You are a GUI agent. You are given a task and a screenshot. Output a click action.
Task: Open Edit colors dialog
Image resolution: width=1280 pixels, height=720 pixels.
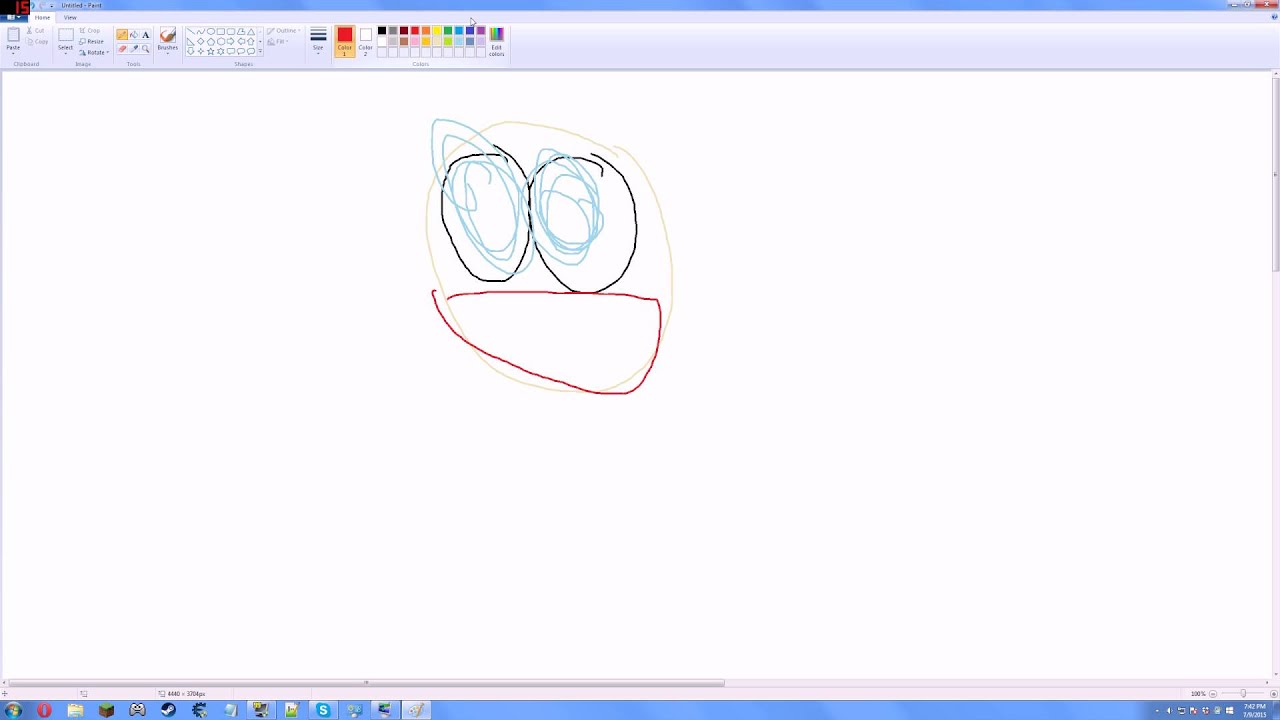496,41
